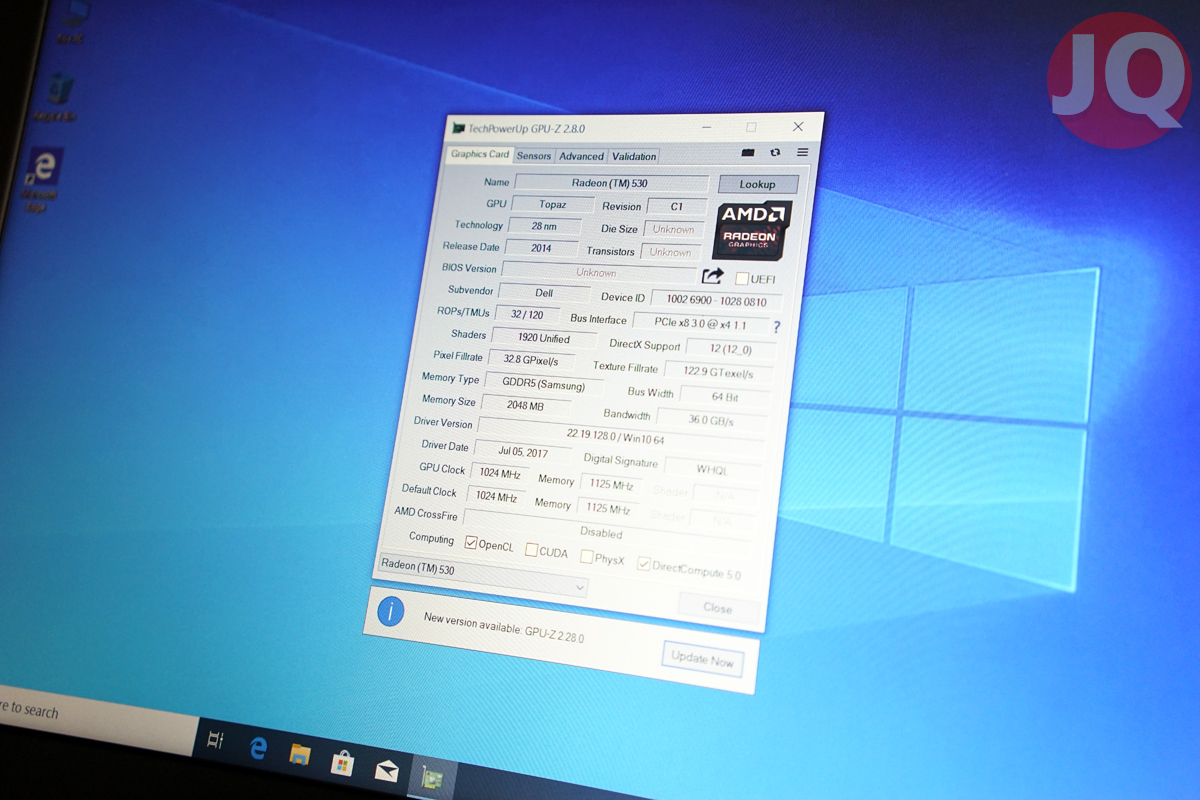Image resolution: width=1200 pixels, height=800 pixels.
Task: Switch to the Sensors tab
Action: click(x=534, y=156)
